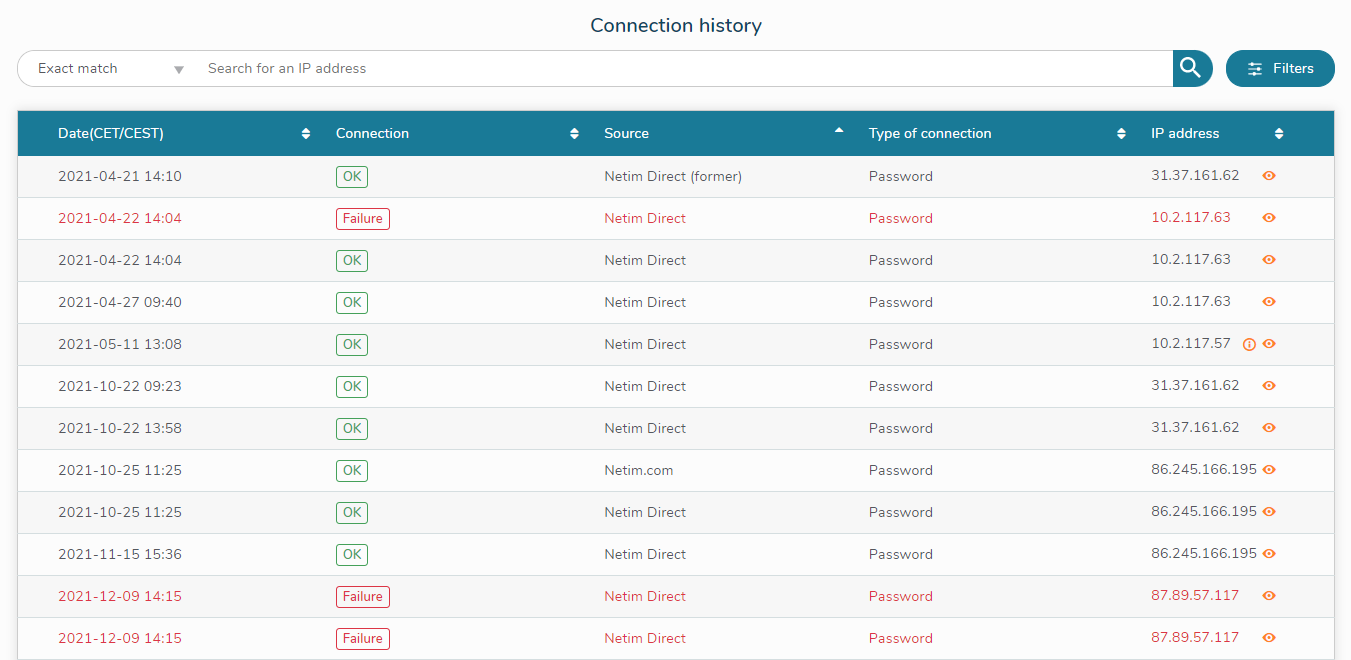View the 2021-12-09 14:15 failure details
The width and height of the screenshot is (1351, 660).
1268,595
